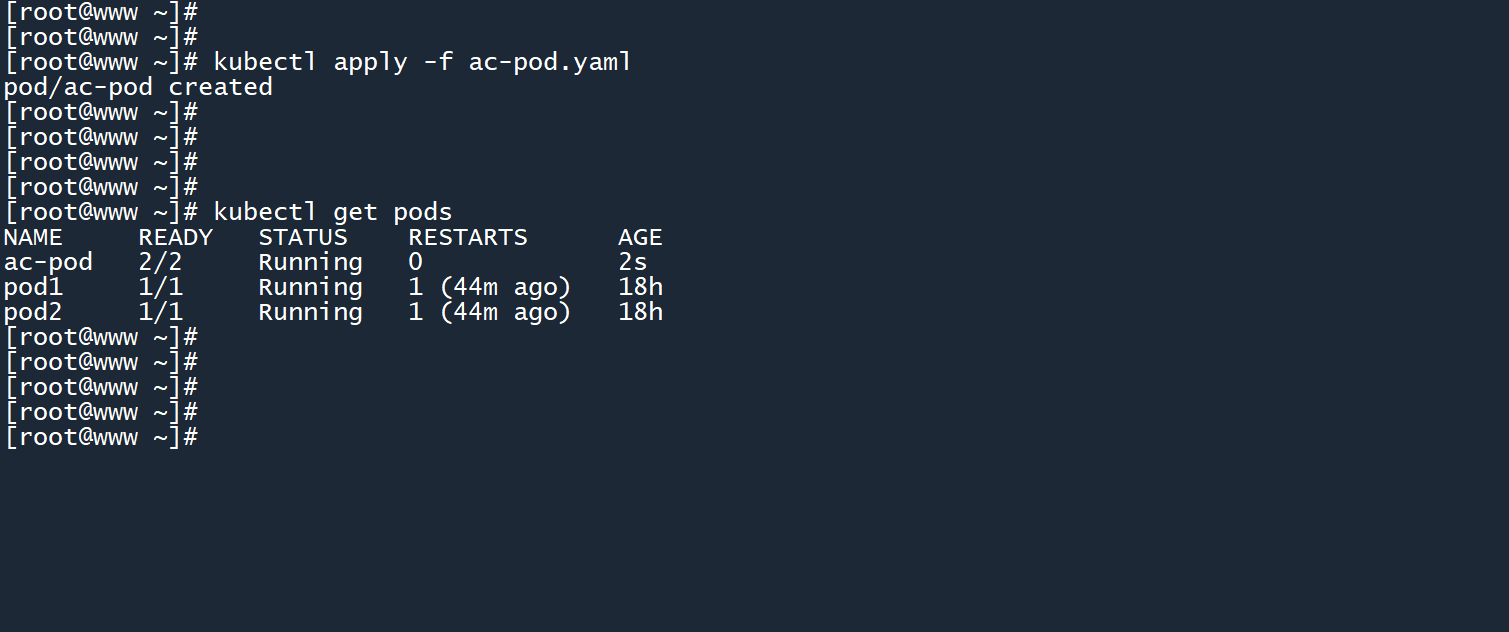
Task: Click the "pod/ac-pod created" output line
Action: pos(138,87)
